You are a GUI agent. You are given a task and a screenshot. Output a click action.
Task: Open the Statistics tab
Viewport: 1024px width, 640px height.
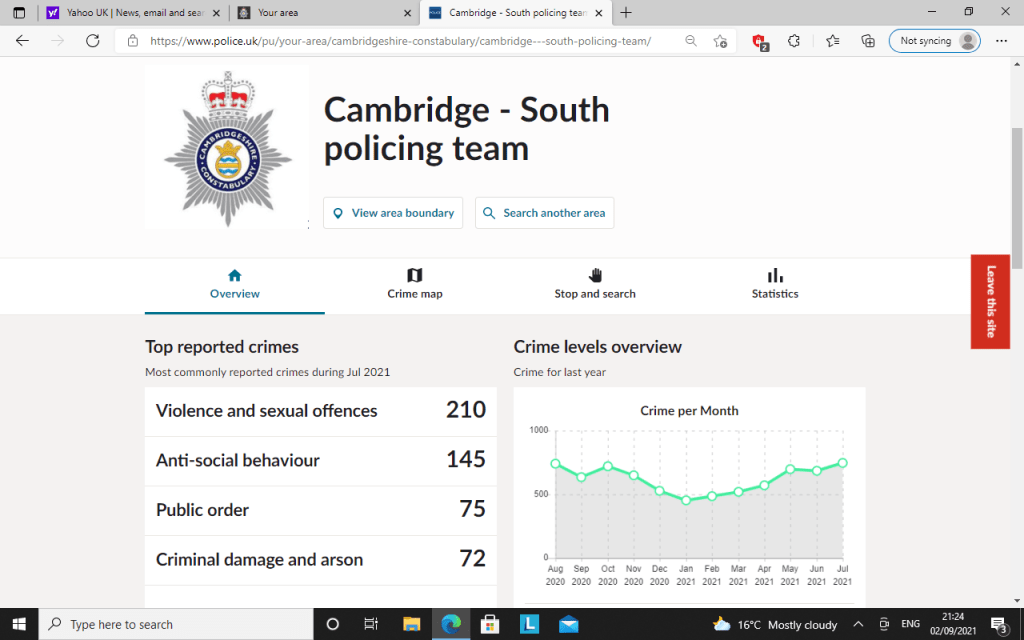point(775,284)
